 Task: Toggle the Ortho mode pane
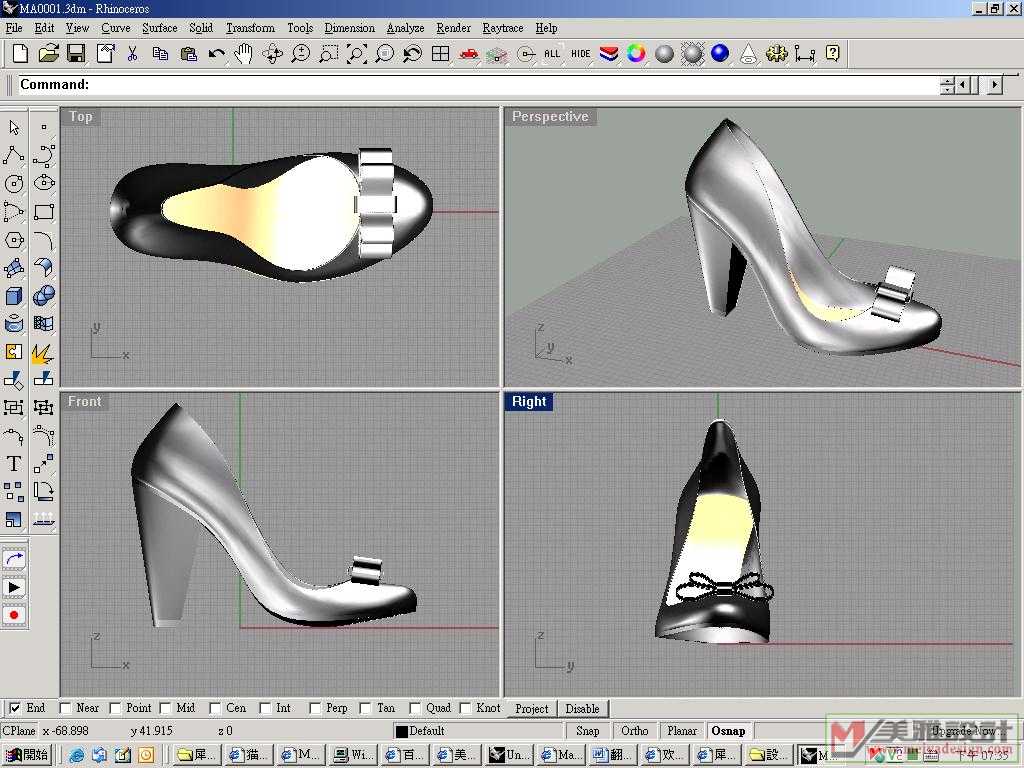point(635,731)
